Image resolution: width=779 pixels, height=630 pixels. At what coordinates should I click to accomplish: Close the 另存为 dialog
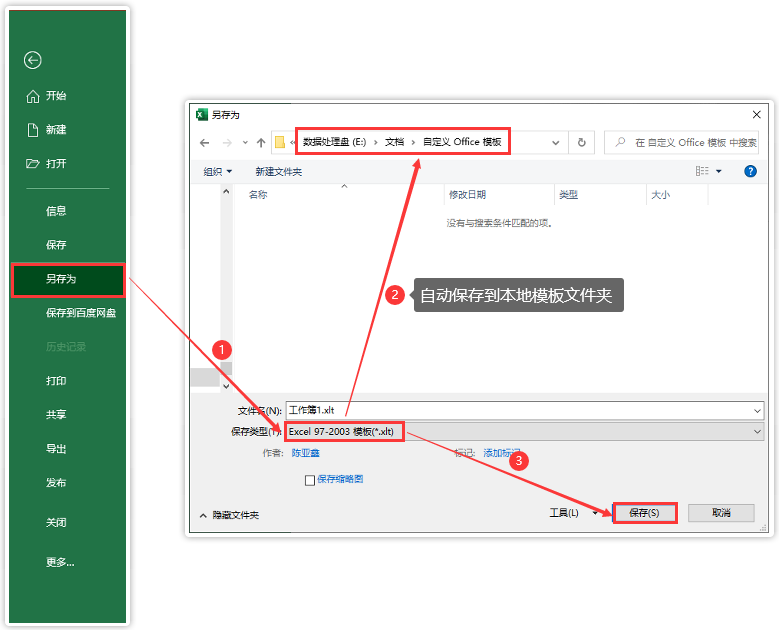(756, 115)
